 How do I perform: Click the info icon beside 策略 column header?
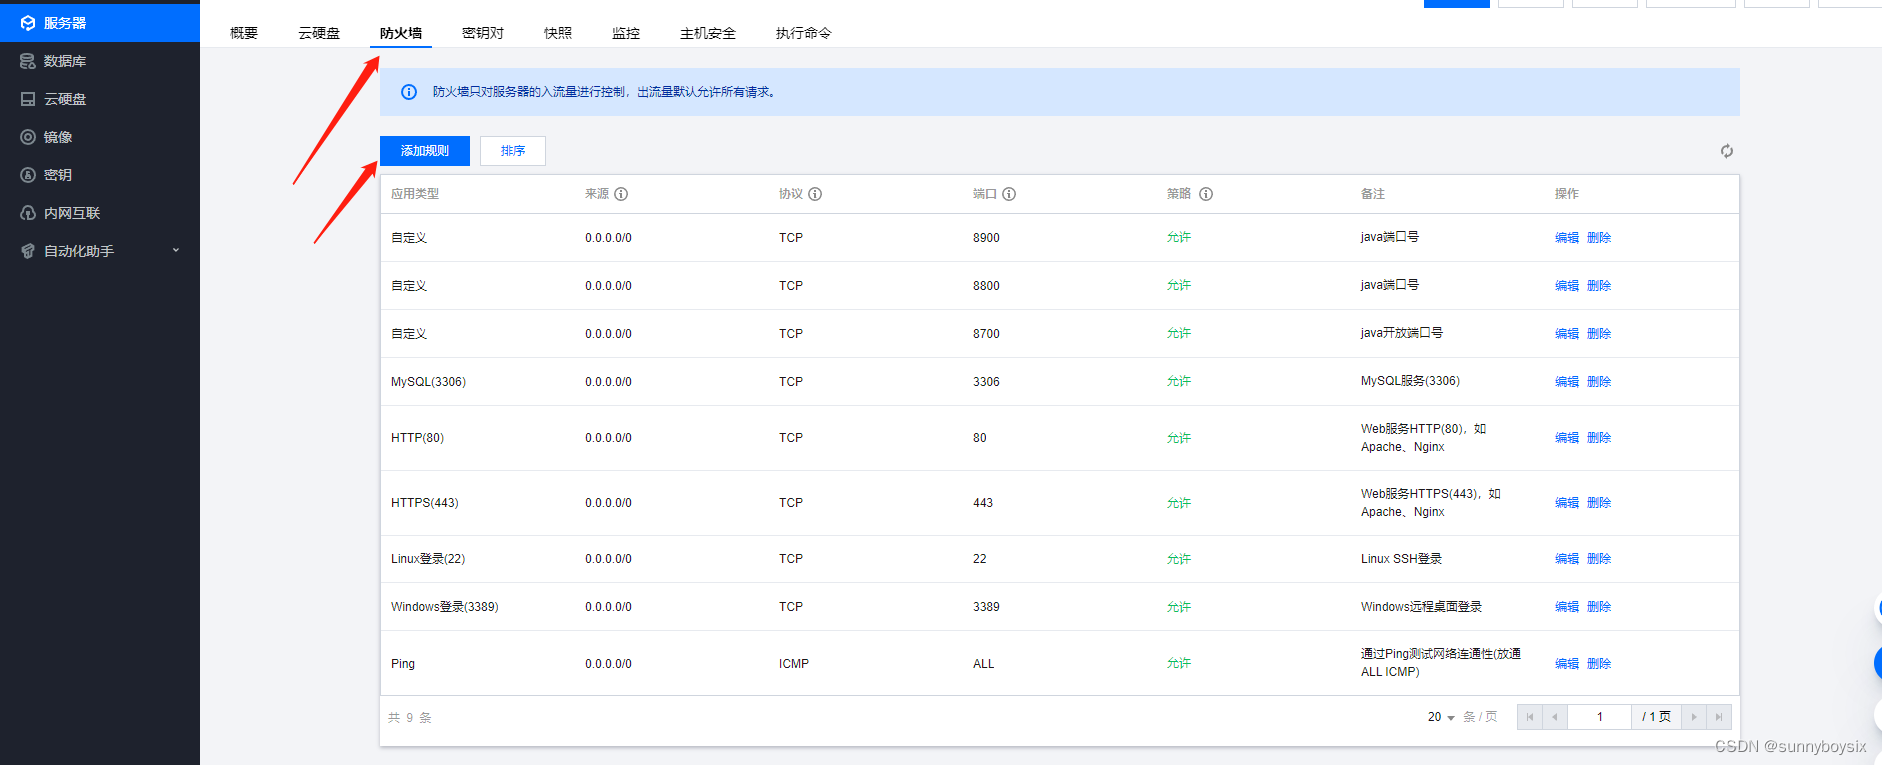pos(1206,194)
